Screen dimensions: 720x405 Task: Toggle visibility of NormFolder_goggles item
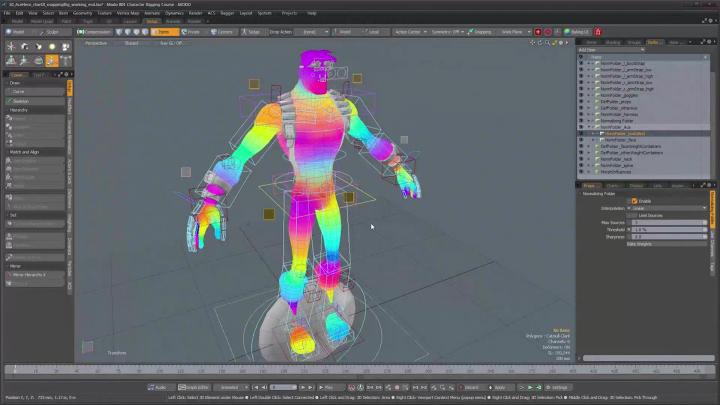(582, 95)
